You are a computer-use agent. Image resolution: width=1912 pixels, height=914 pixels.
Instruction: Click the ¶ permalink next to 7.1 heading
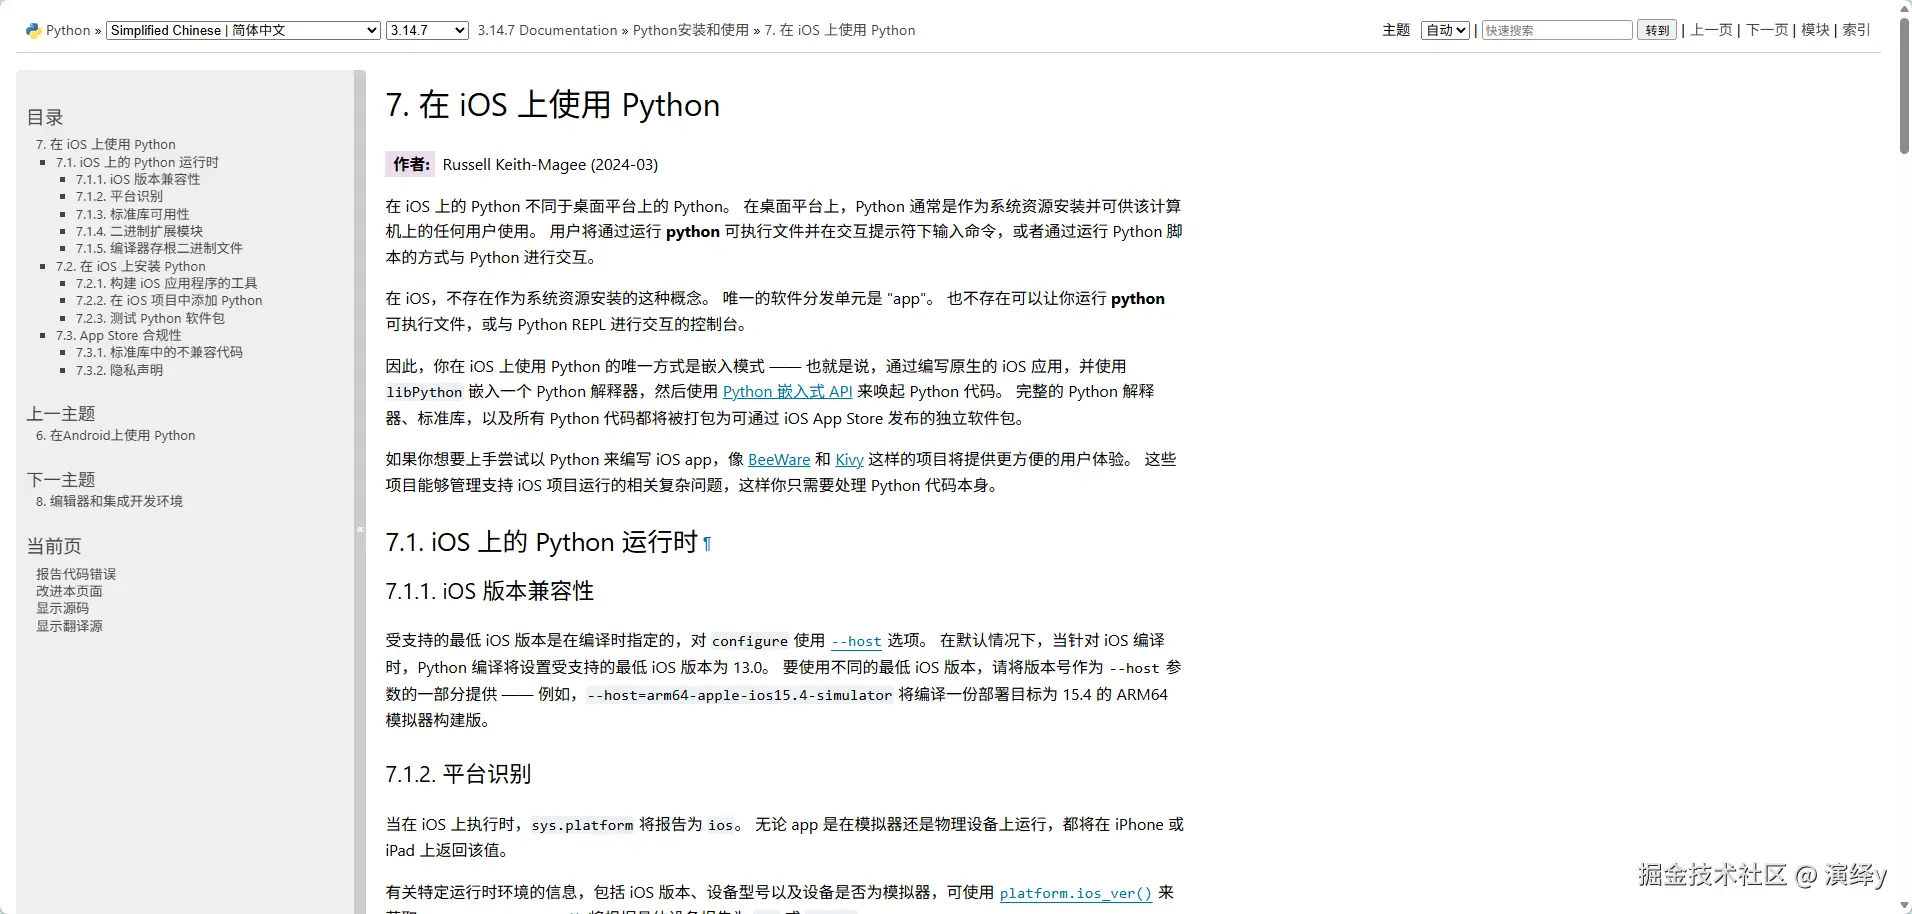click(707, 543)
